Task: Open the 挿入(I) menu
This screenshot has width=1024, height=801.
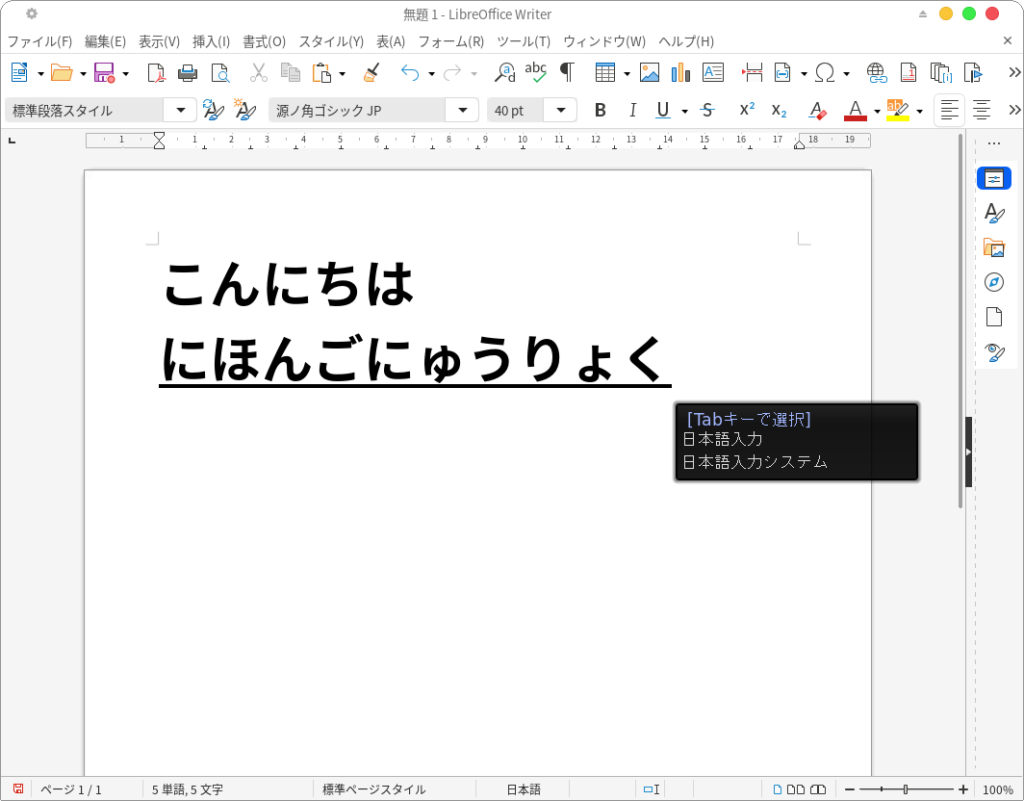Action: 211,41
